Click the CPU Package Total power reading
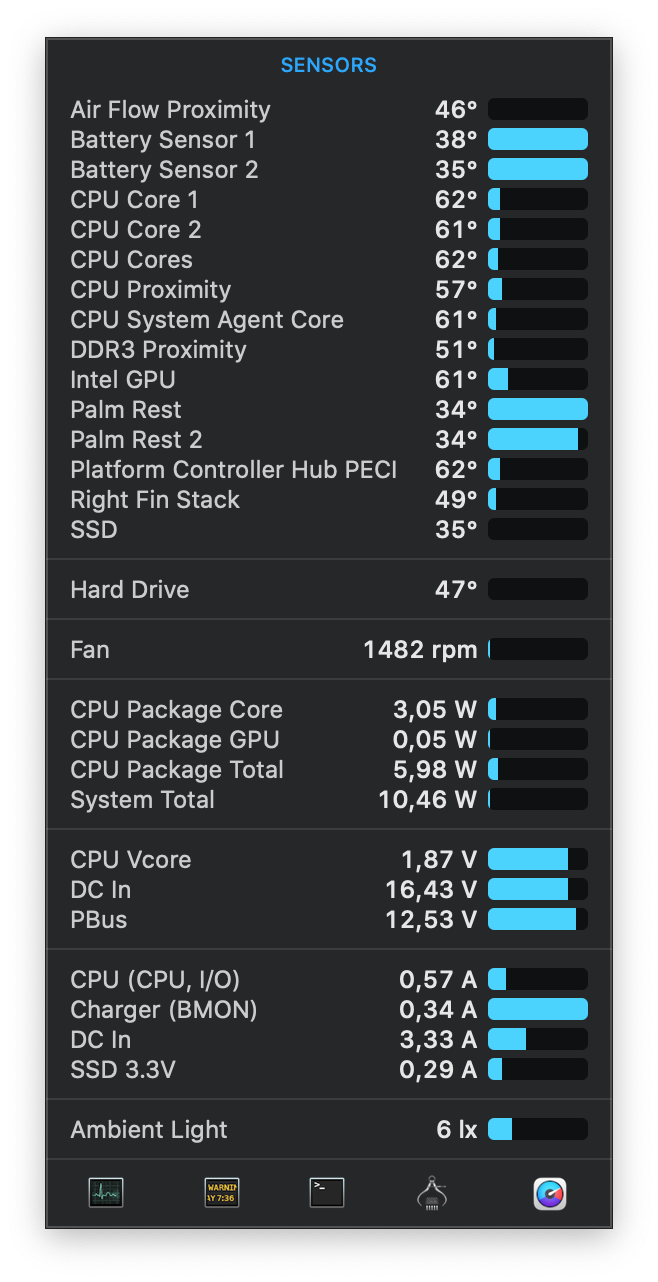This screenshot has height=1282, width=658. pyautogui.click(x=430, y=769)
